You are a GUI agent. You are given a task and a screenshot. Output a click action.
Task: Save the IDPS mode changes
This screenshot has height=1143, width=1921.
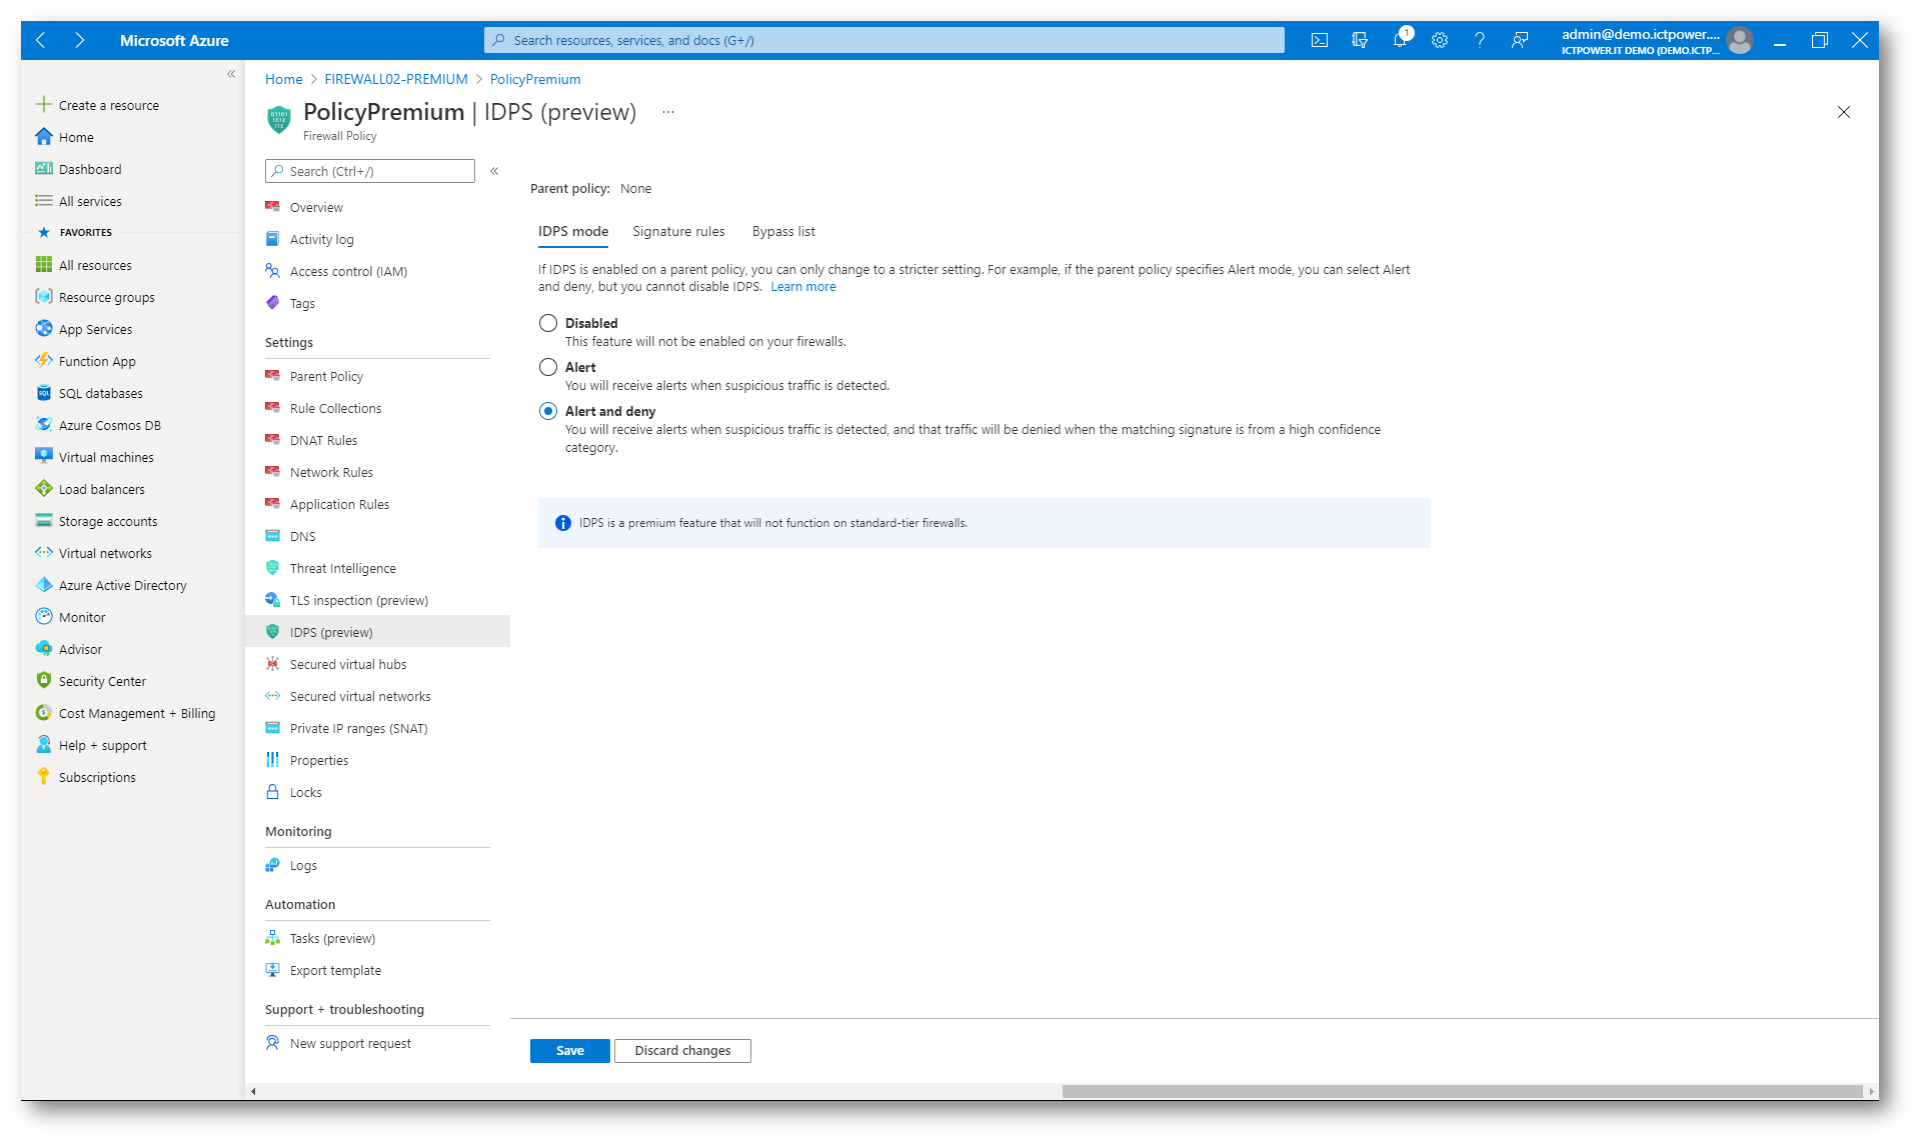(570, 1050)
